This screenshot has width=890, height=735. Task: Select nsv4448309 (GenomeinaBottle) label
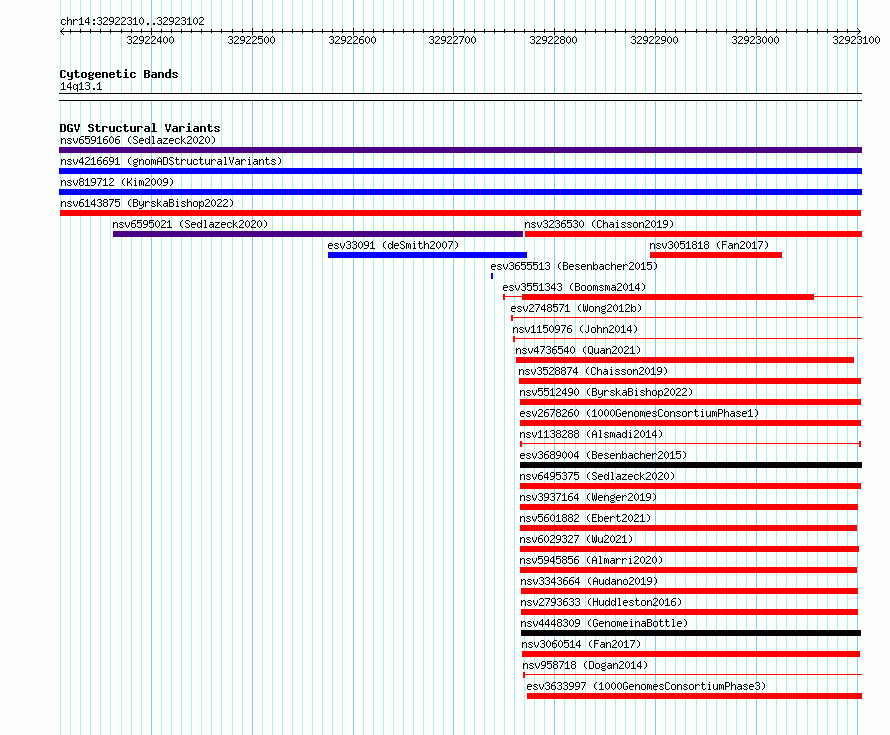coord(604,623)
